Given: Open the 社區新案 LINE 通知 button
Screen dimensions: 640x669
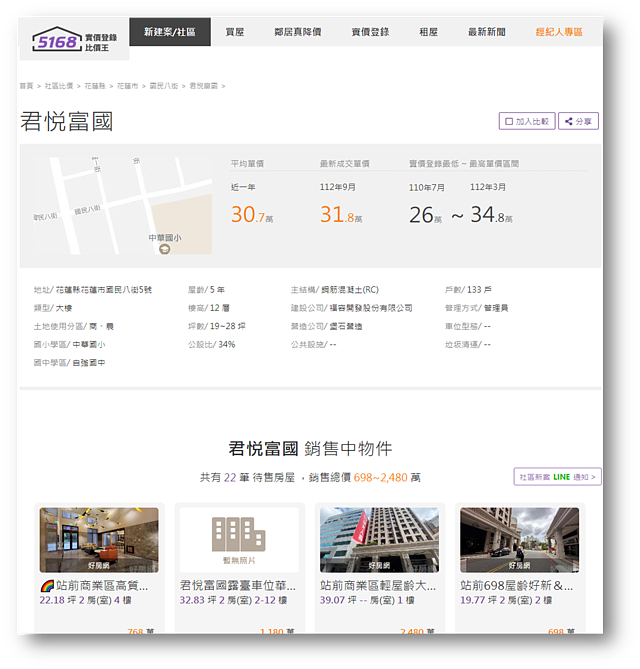Looking at the screenshot, I should (558, 477).
